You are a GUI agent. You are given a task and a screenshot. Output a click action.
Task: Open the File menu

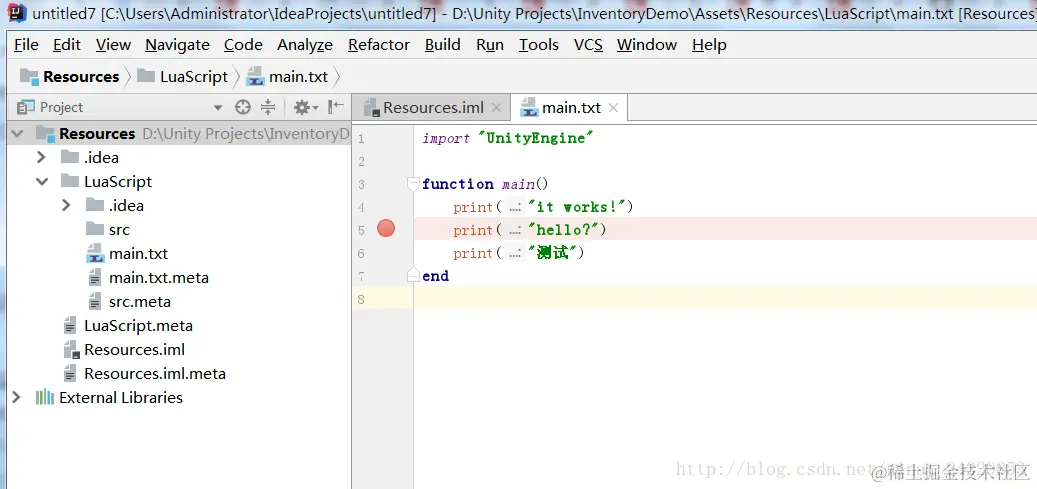click(x=26, y=45)
